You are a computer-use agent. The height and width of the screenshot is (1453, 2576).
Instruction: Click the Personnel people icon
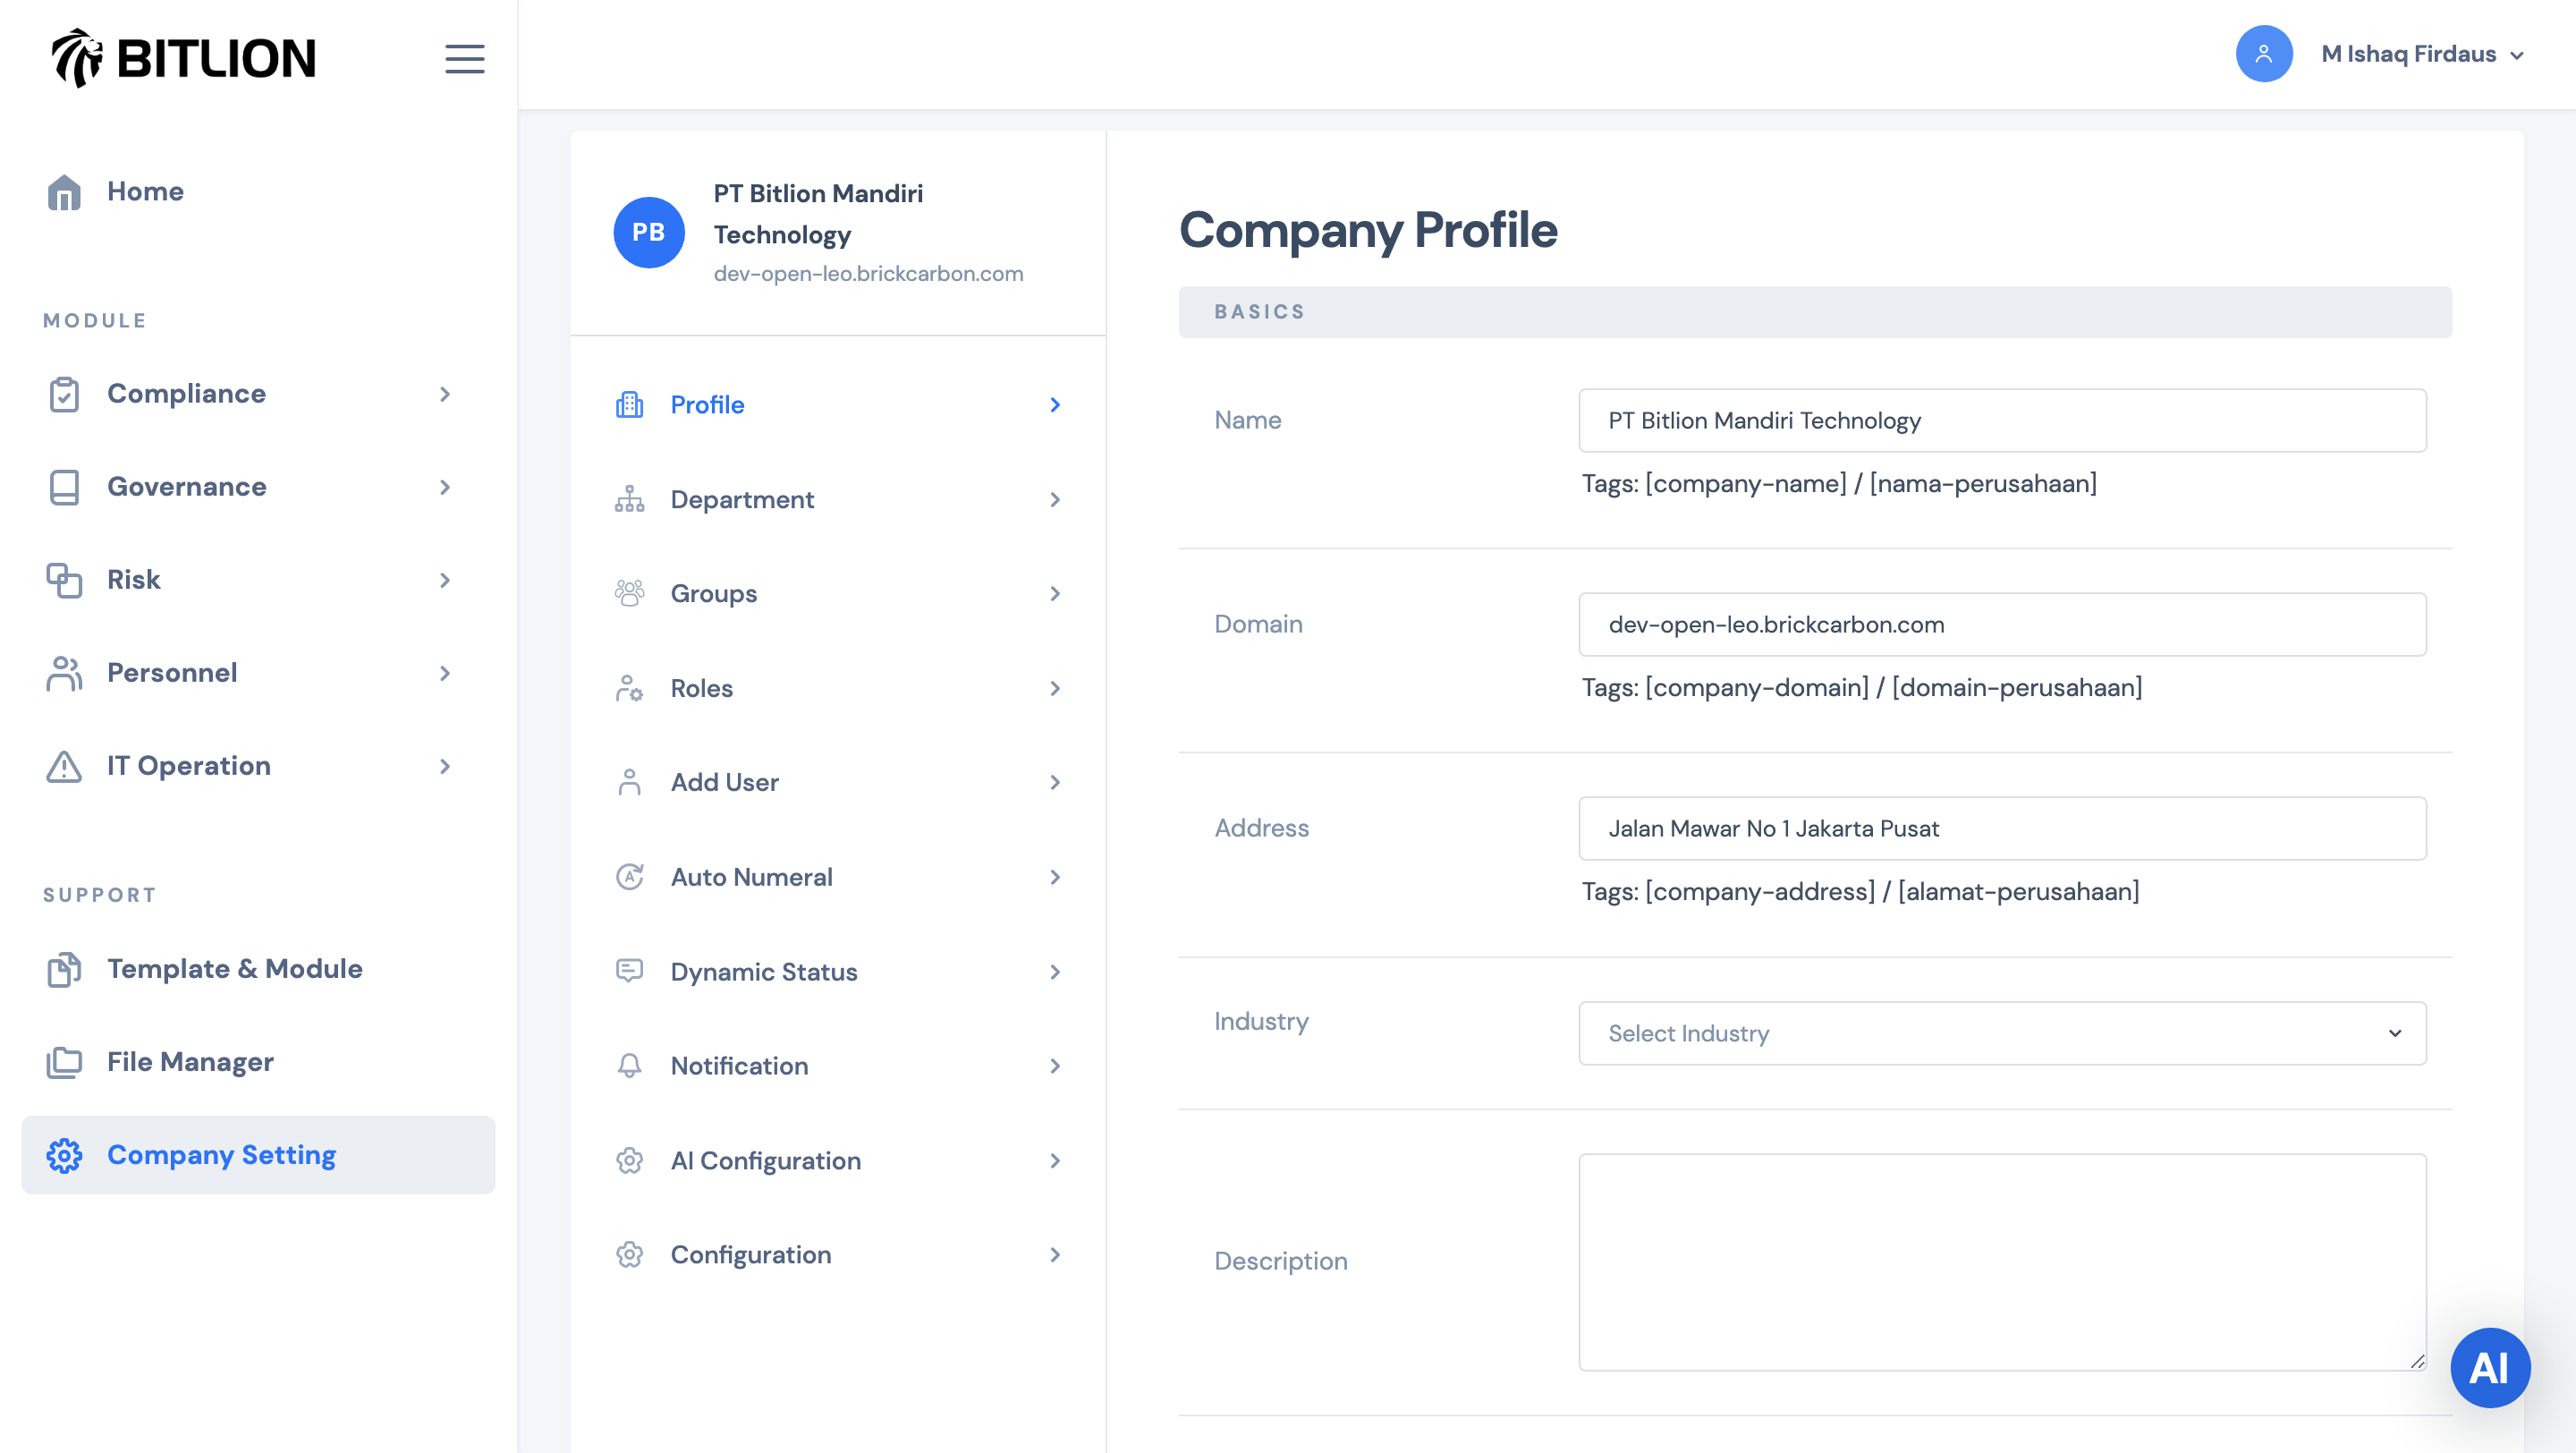64,673
